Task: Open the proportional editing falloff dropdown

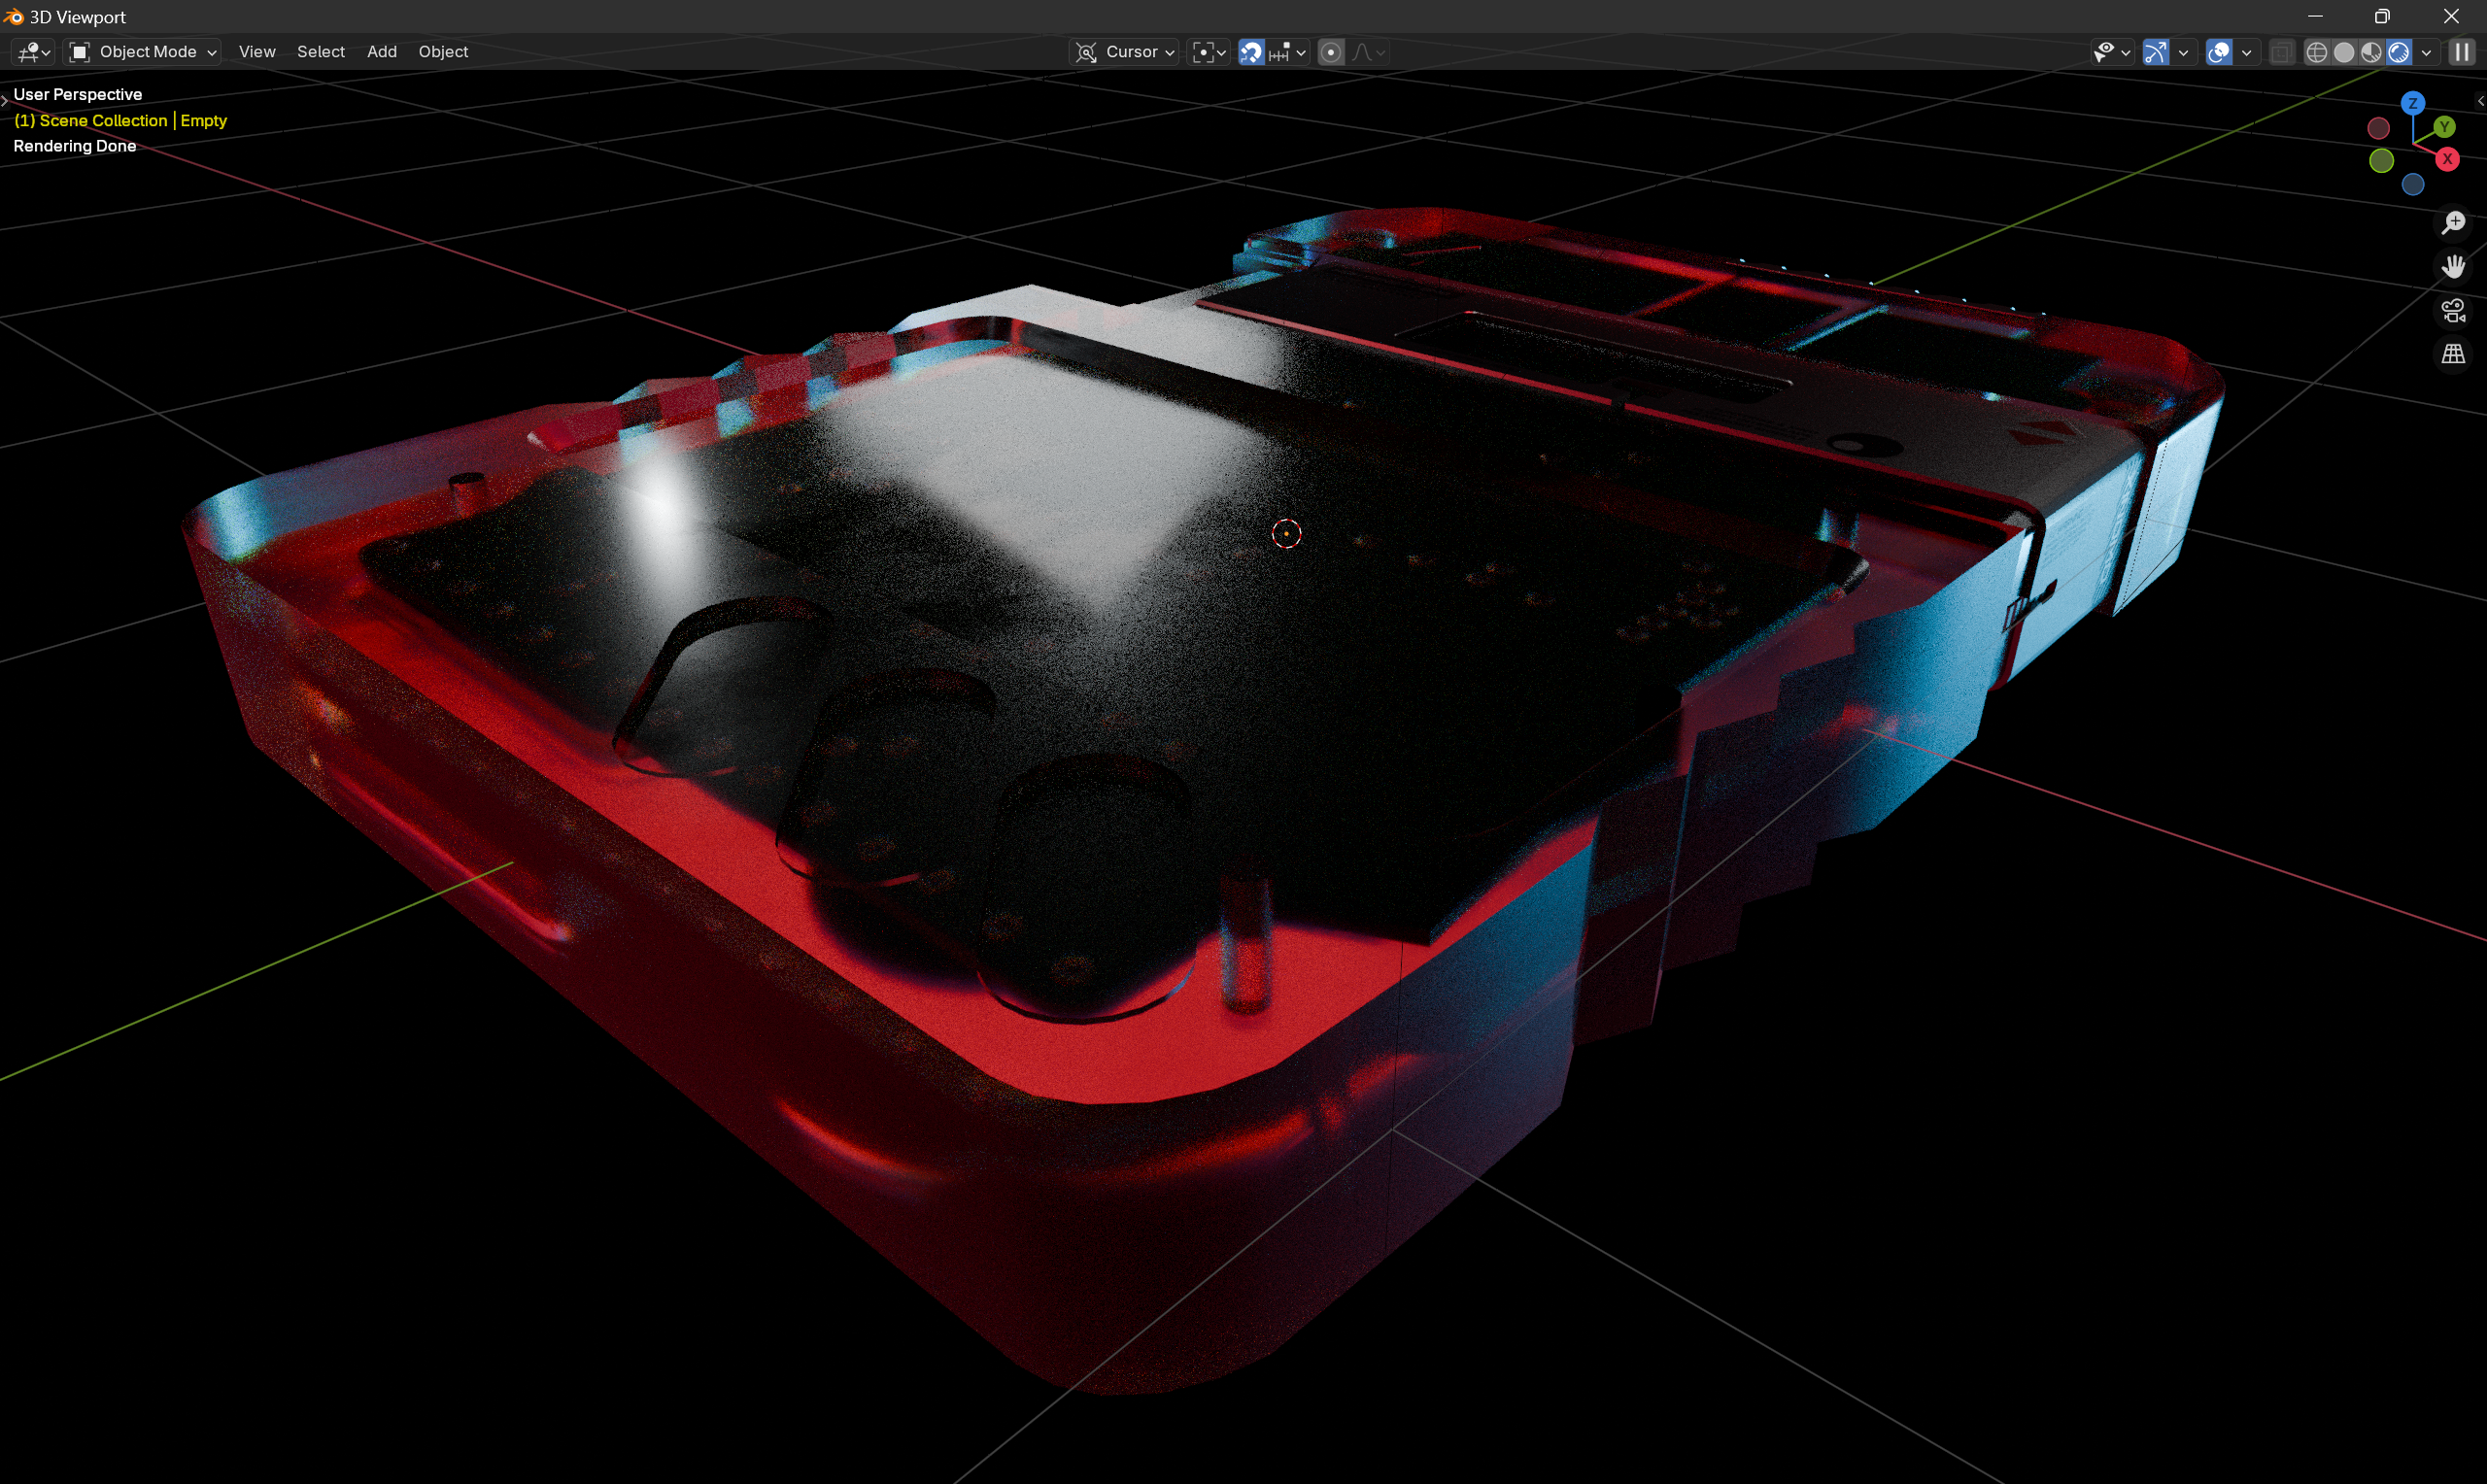Action: pos(1368,52)
